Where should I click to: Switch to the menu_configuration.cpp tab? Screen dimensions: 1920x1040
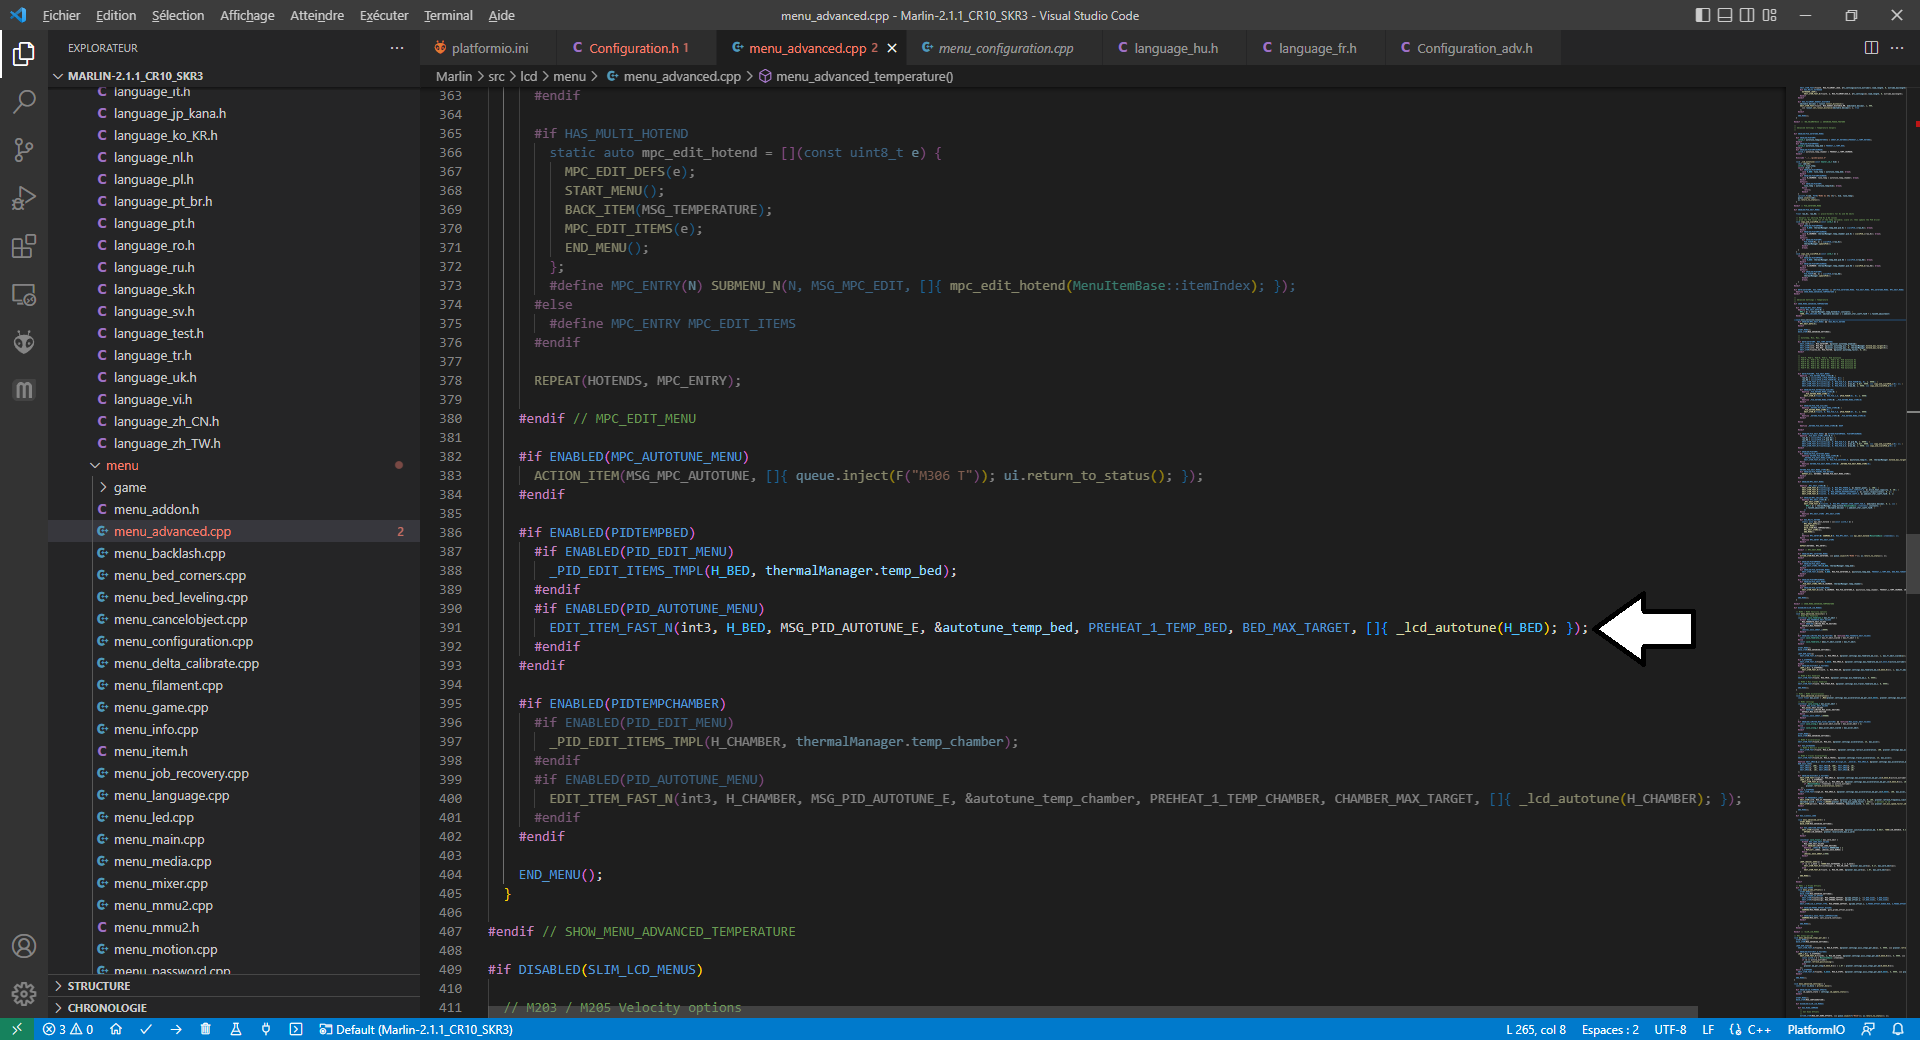tap(1006, 48)
